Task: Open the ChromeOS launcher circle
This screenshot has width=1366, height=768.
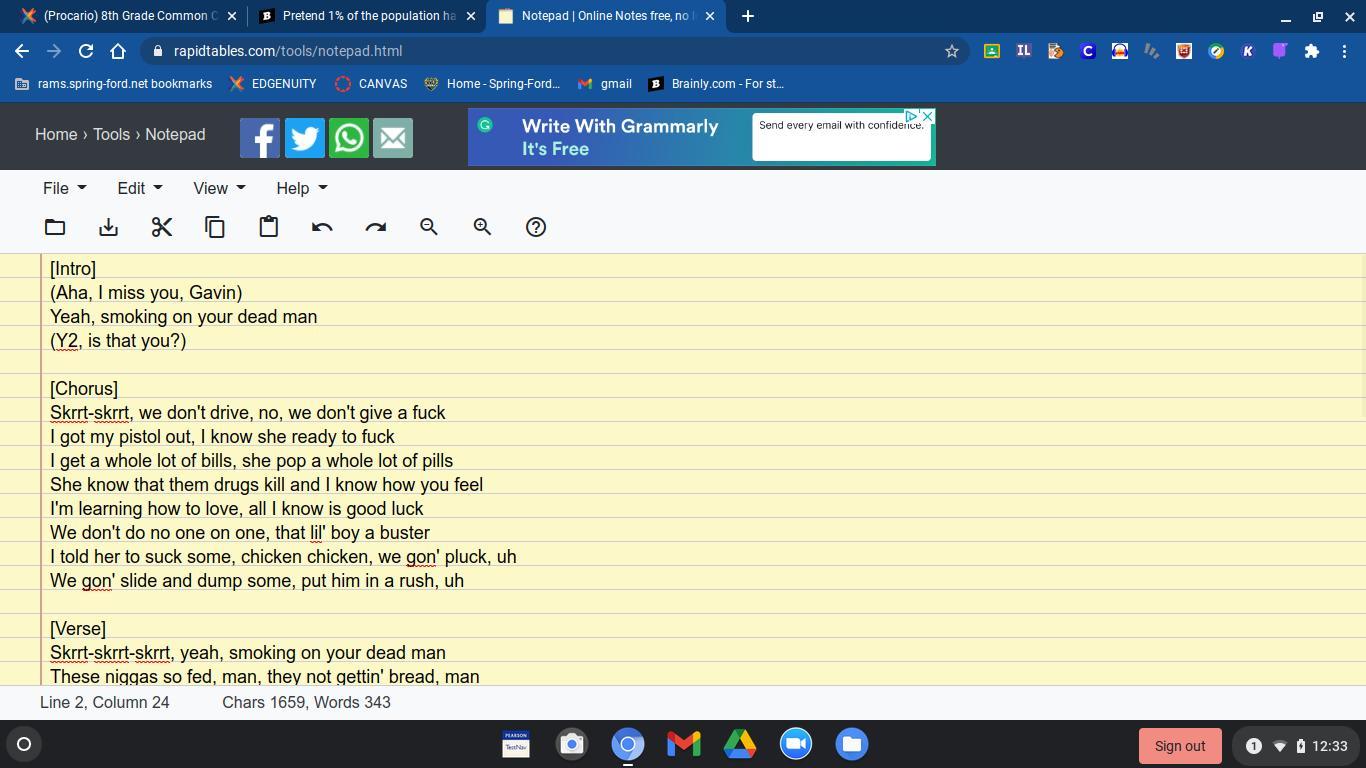Action: click(x=24, y=744)
